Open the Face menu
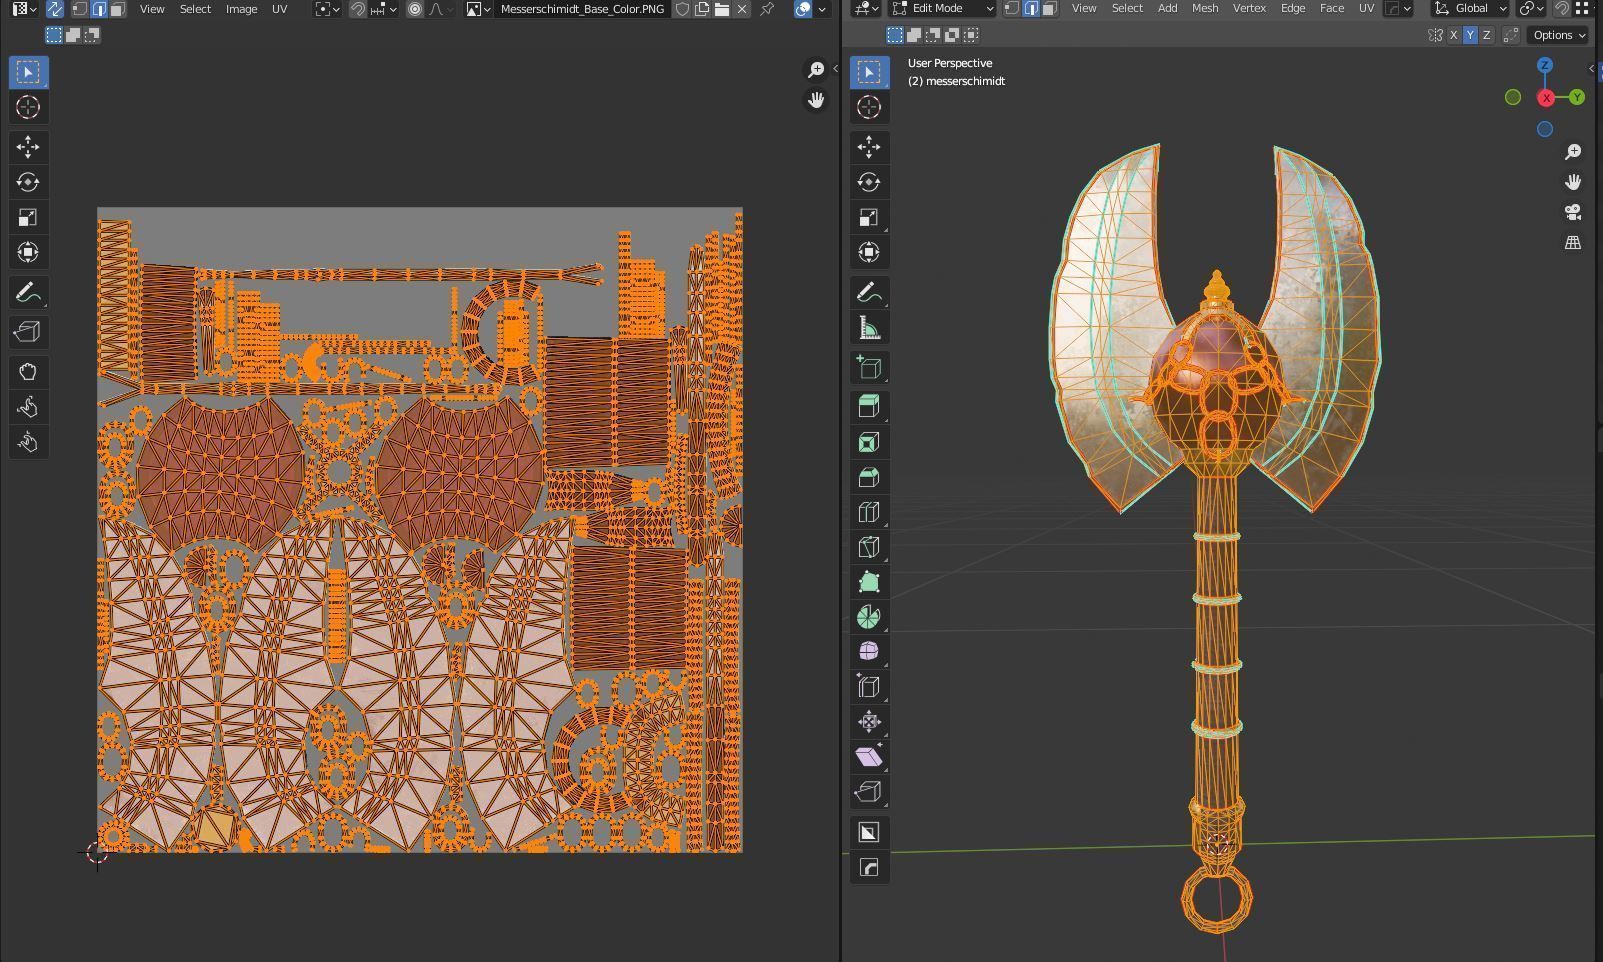 click(1331, 8)
